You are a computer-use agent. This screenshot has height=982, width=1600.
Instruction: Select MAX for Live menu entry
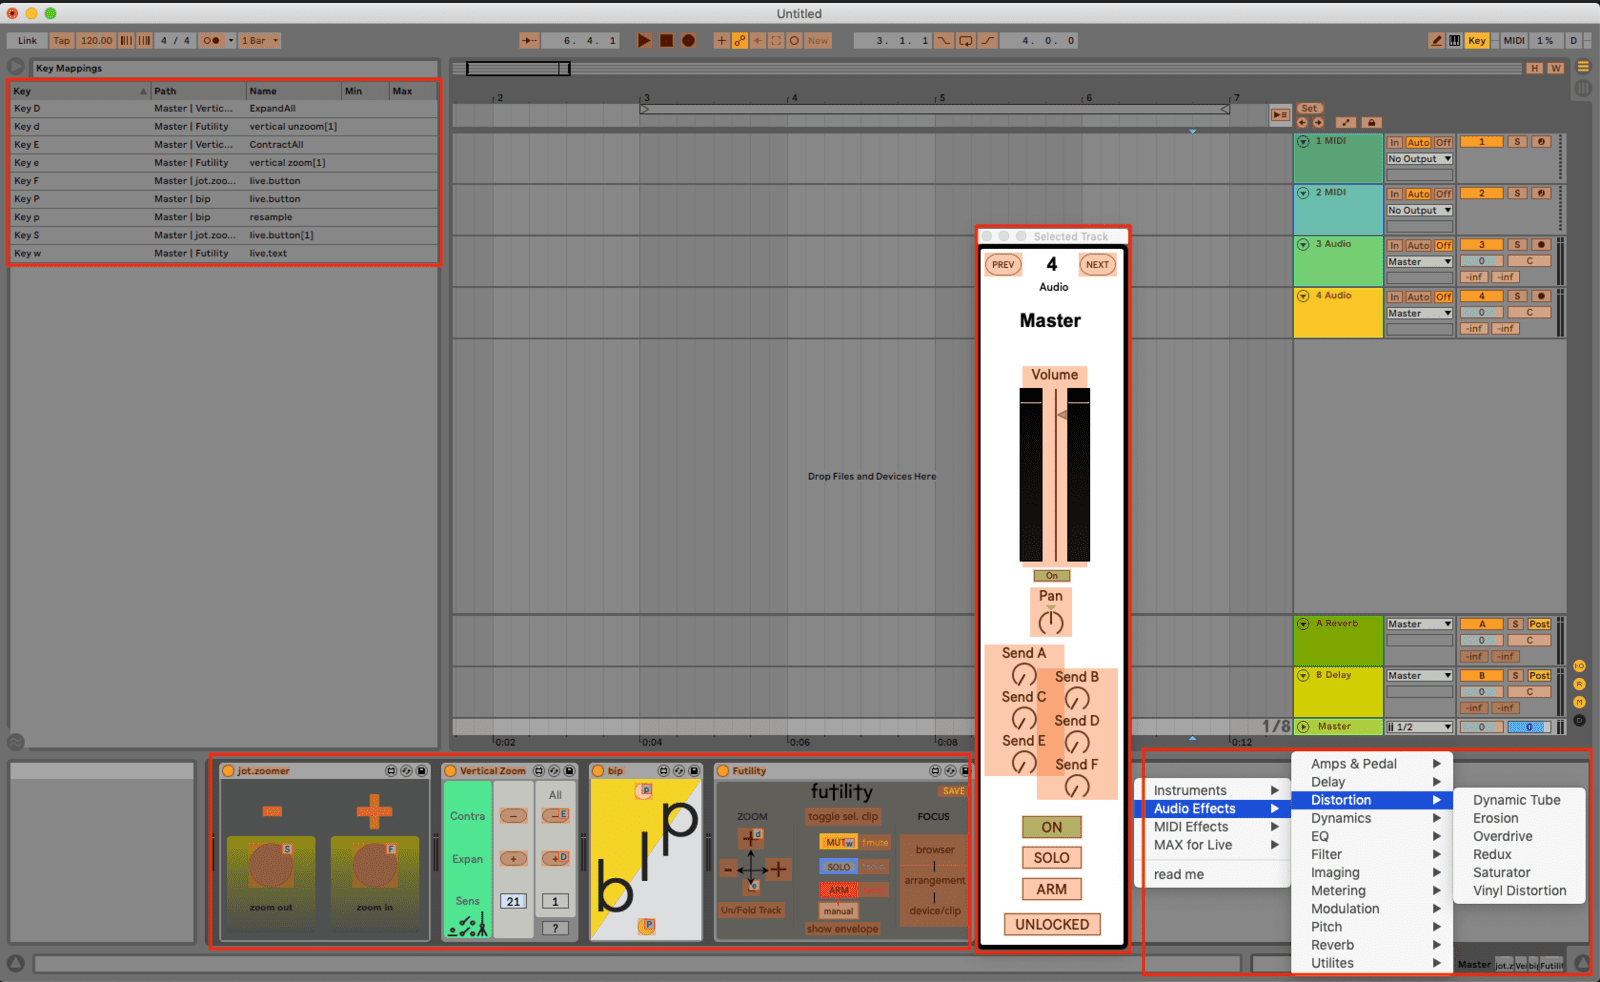(1214, 845)
